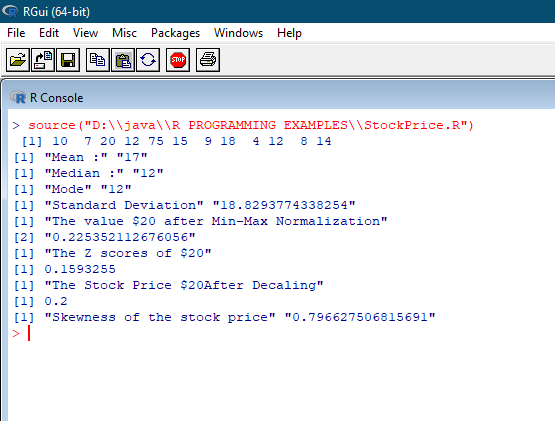Click the "0.22535211267606" output value
The width and height of the screenshot is (555, 421).
tap(120, 237)
